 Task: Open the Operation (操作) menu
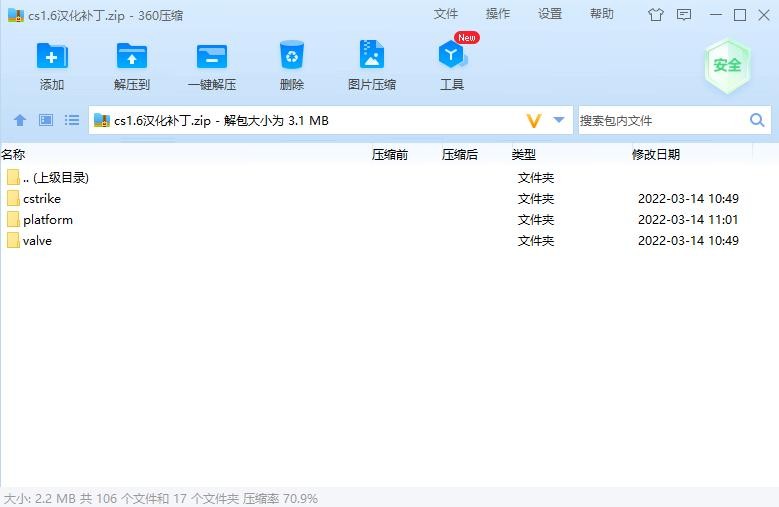[498, 14]
